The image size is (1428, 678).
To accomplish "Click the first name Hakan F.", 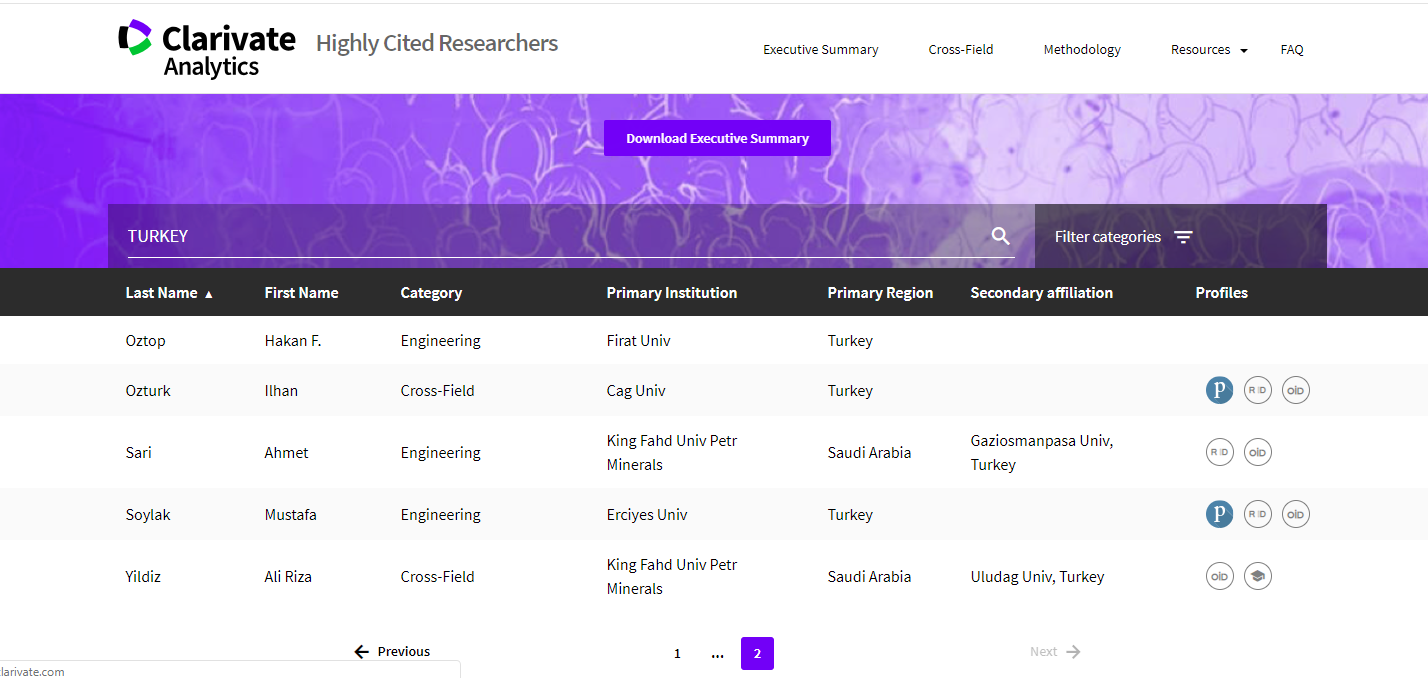I will [292, 340].
